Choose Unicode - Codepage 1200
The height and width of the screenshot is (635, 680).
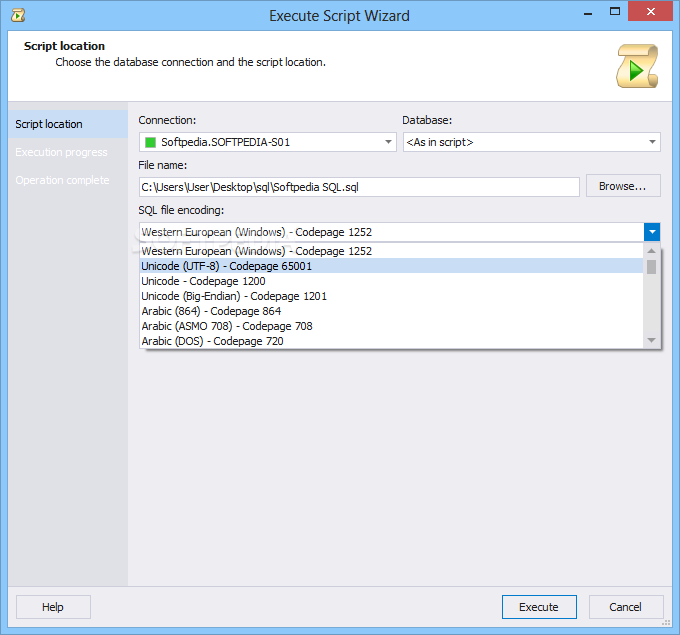[392, 281]
